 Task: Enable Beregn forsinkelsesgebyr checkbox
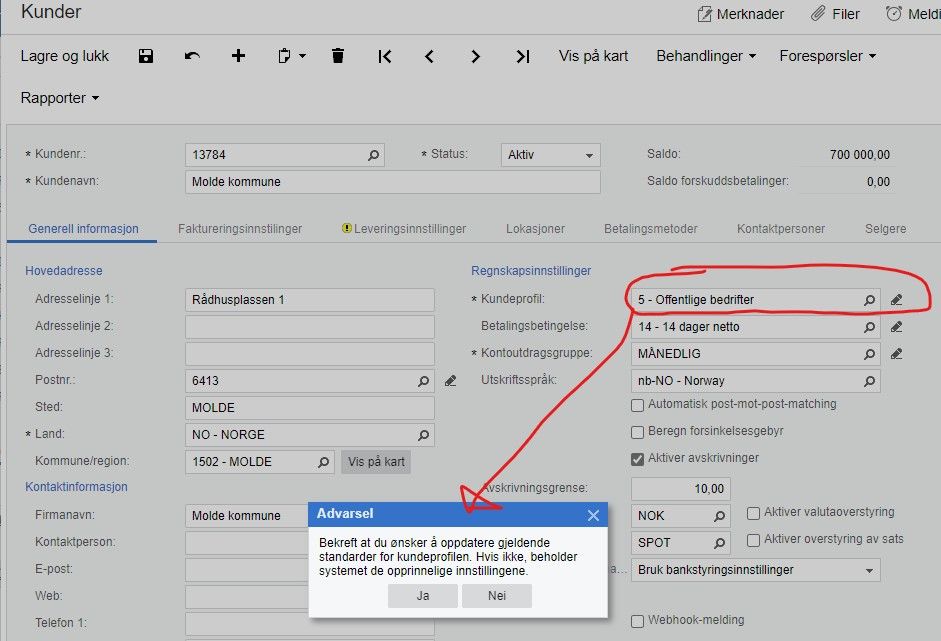(637, 432)
